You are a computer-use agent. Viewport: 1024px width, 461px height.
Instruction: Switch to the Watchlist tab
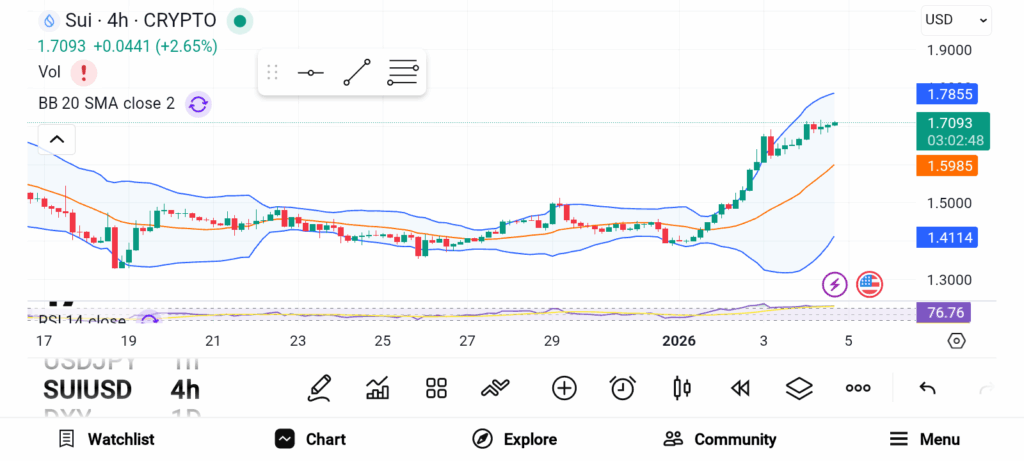click(x=106, y=439)
